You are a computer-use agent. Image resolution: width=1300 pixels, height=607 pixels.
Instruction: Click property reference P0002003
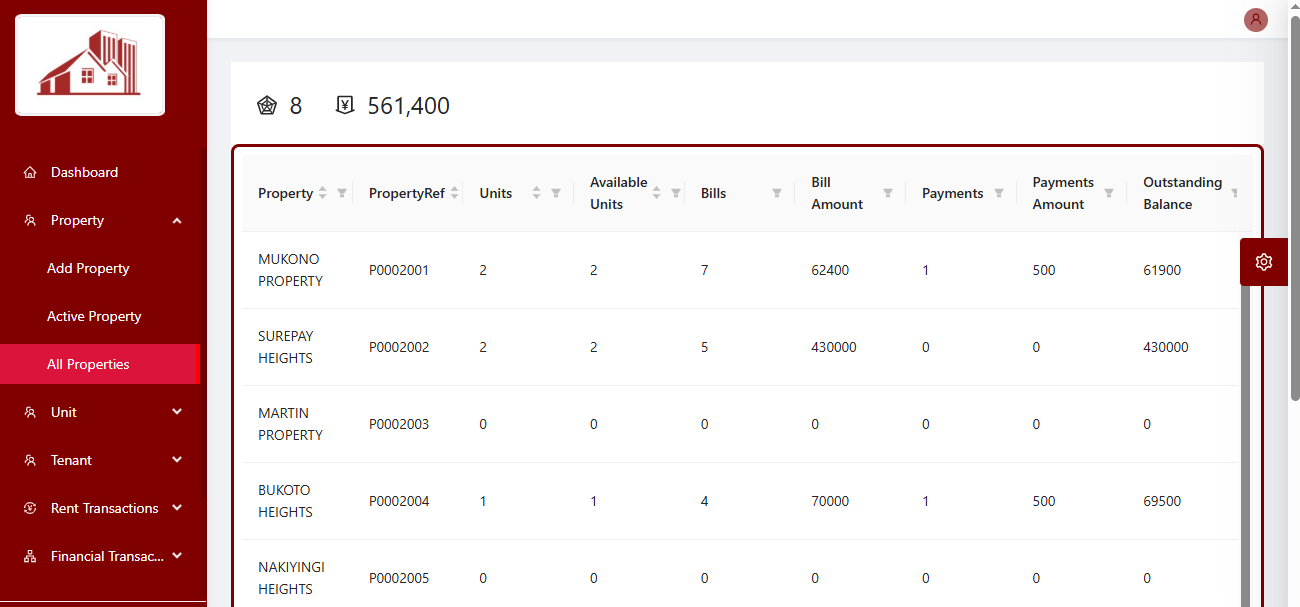[x=399, y=424]
